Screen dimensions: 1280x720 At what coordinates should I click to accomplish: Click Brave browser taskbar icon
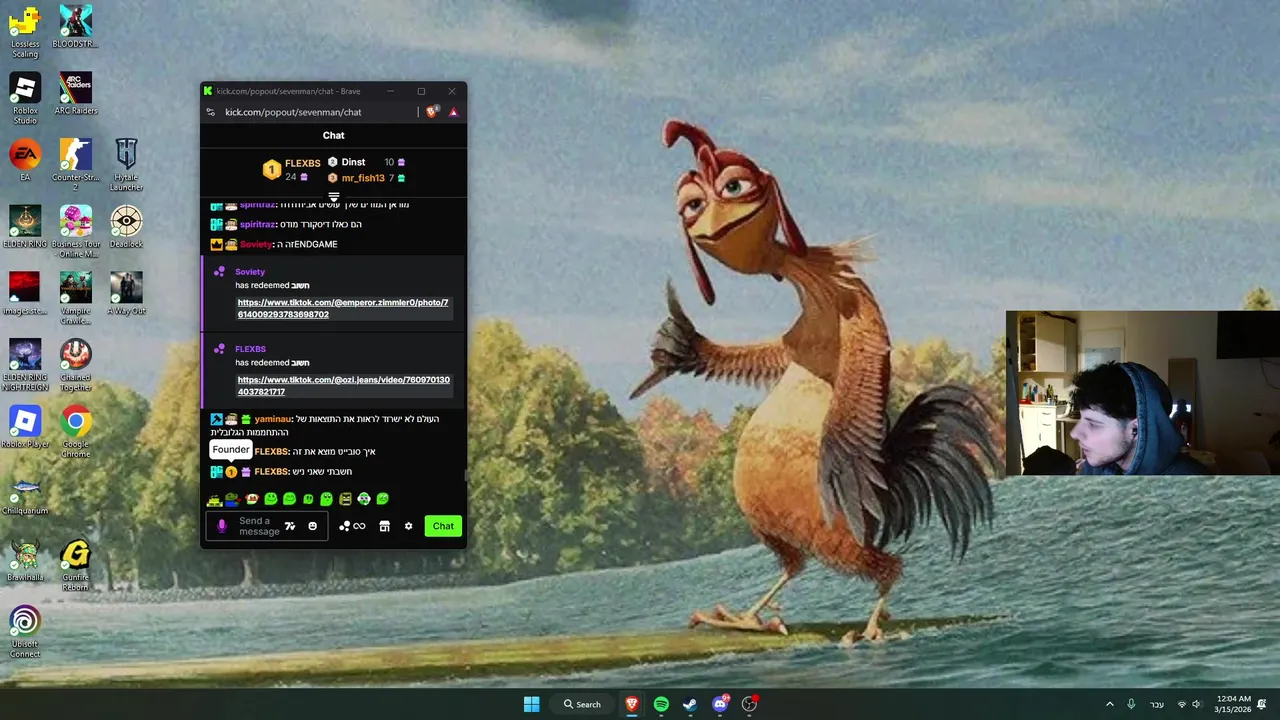632,704
